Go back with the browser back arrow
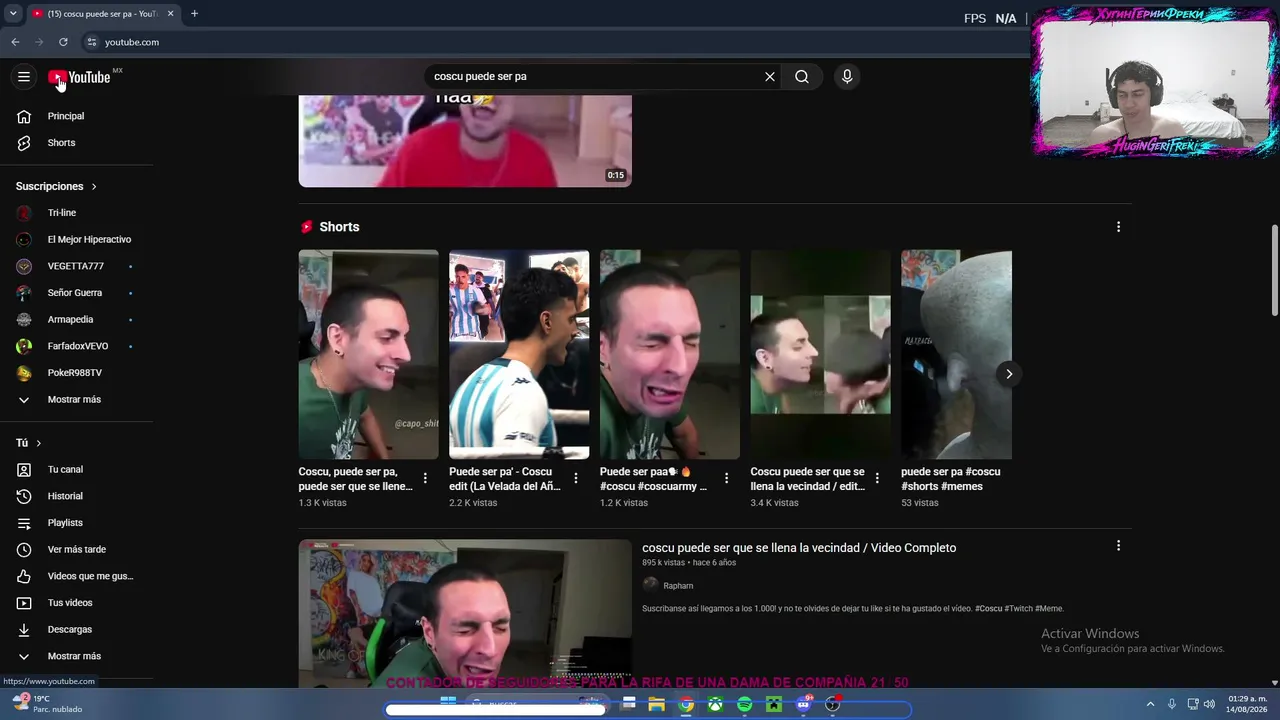 15,42
